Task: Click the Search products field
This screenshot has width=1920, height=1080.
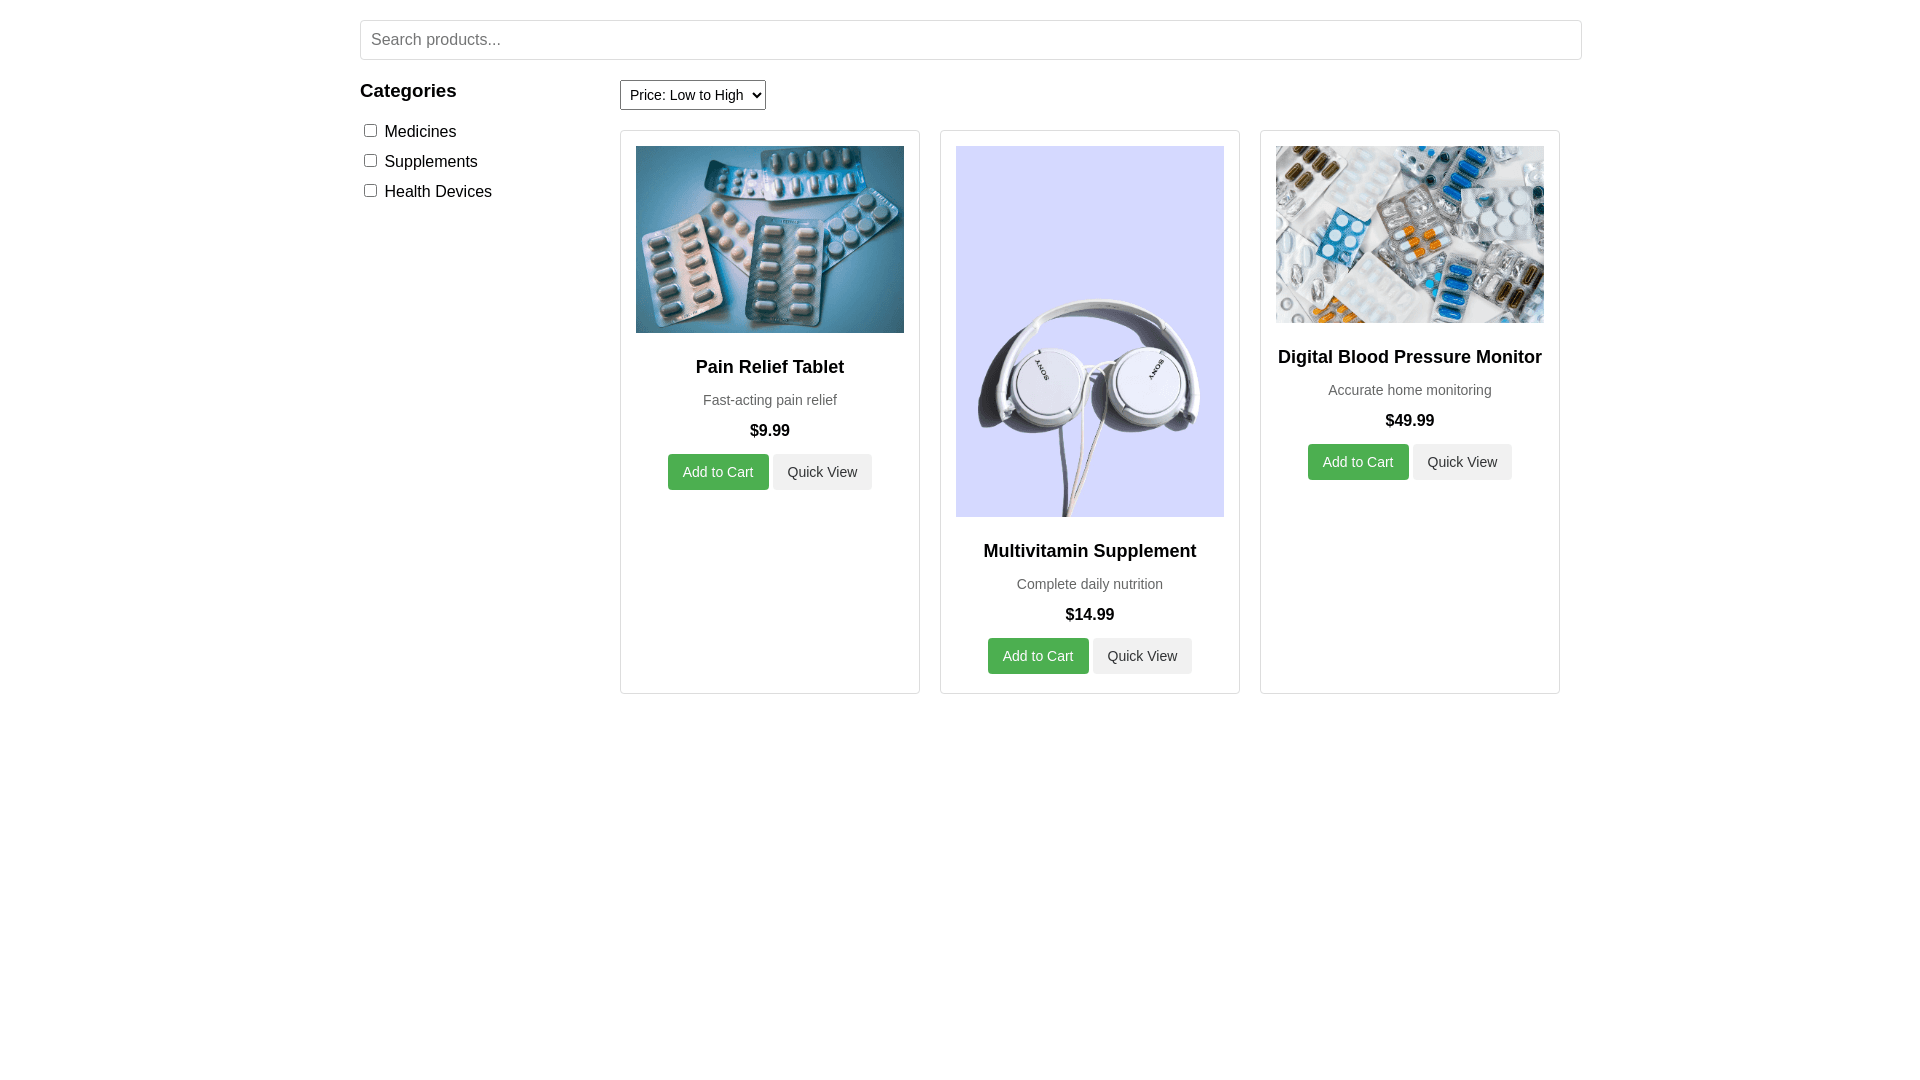Action: [970, 40]
